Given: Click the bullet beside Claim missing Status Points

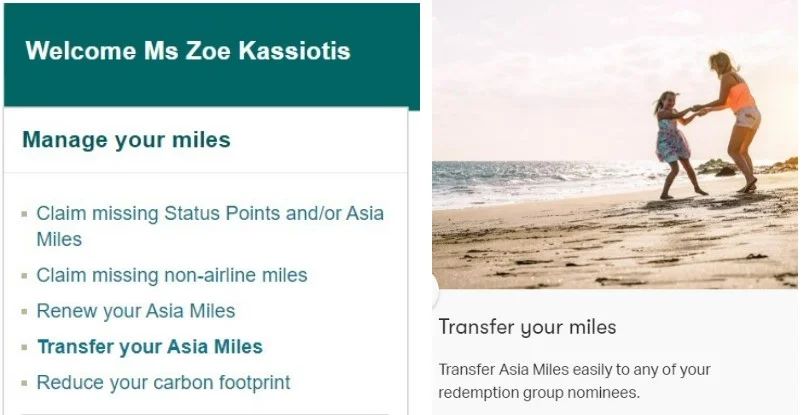Looking at the screenshot, I should [25, 214].
